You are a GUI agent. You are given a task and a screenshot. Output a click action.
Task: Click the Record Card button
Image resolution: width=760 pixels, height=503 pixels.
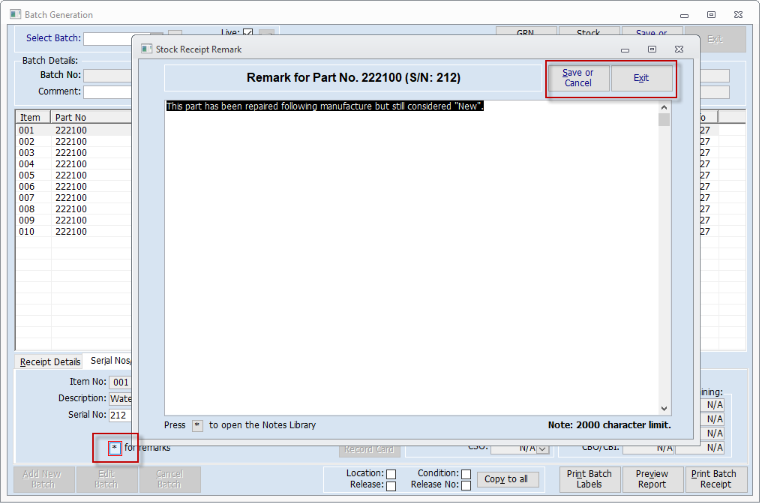(369, 450)
